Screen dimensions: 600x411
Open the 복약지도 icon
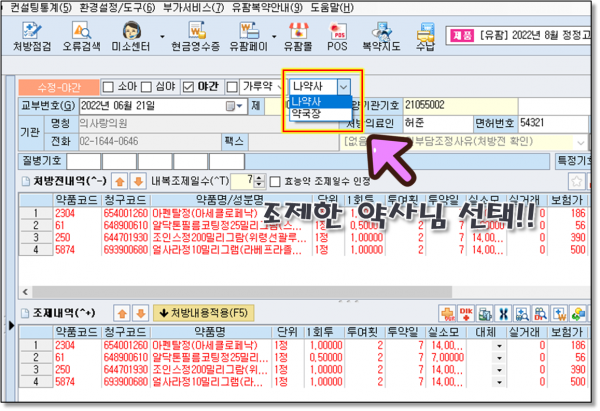coord(383,39)
